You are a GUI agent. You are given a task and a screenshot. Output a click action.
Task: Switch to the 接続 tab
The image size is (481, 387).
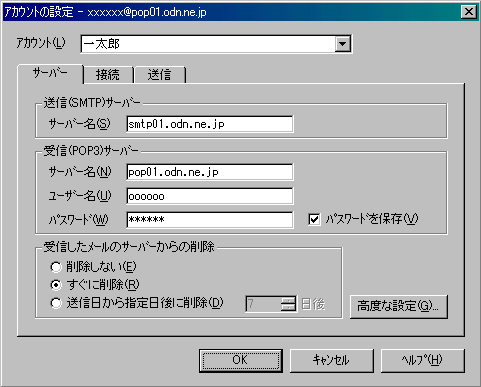[108, 74]
